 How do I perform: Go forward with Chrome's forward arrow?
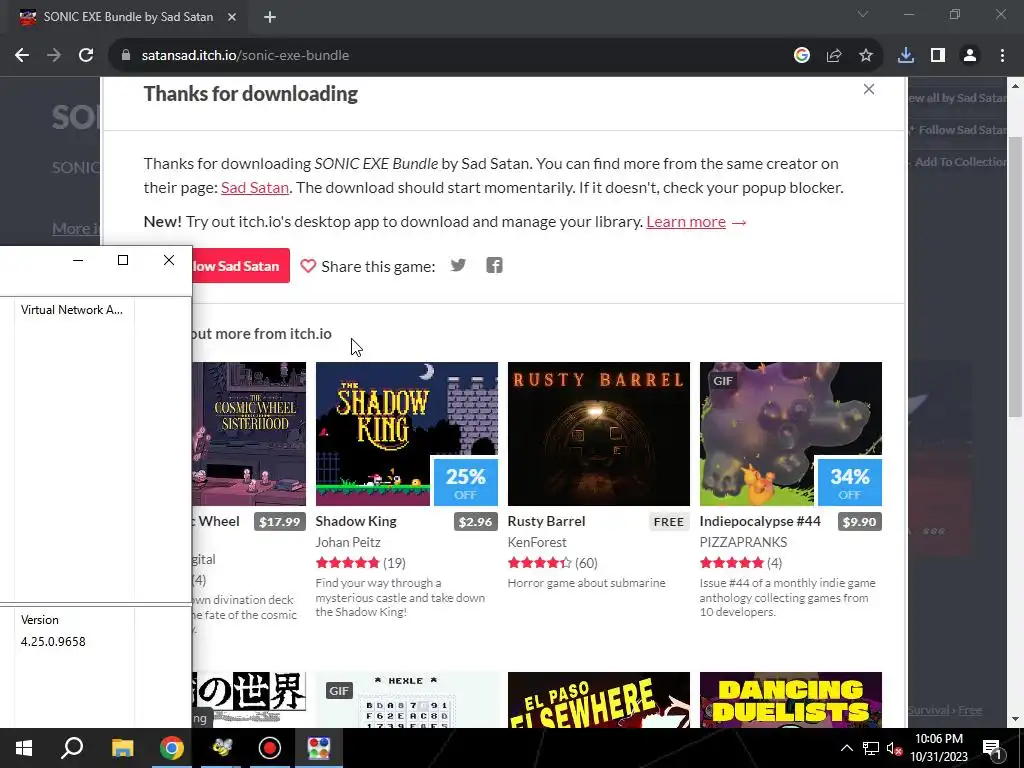point(54,56)
